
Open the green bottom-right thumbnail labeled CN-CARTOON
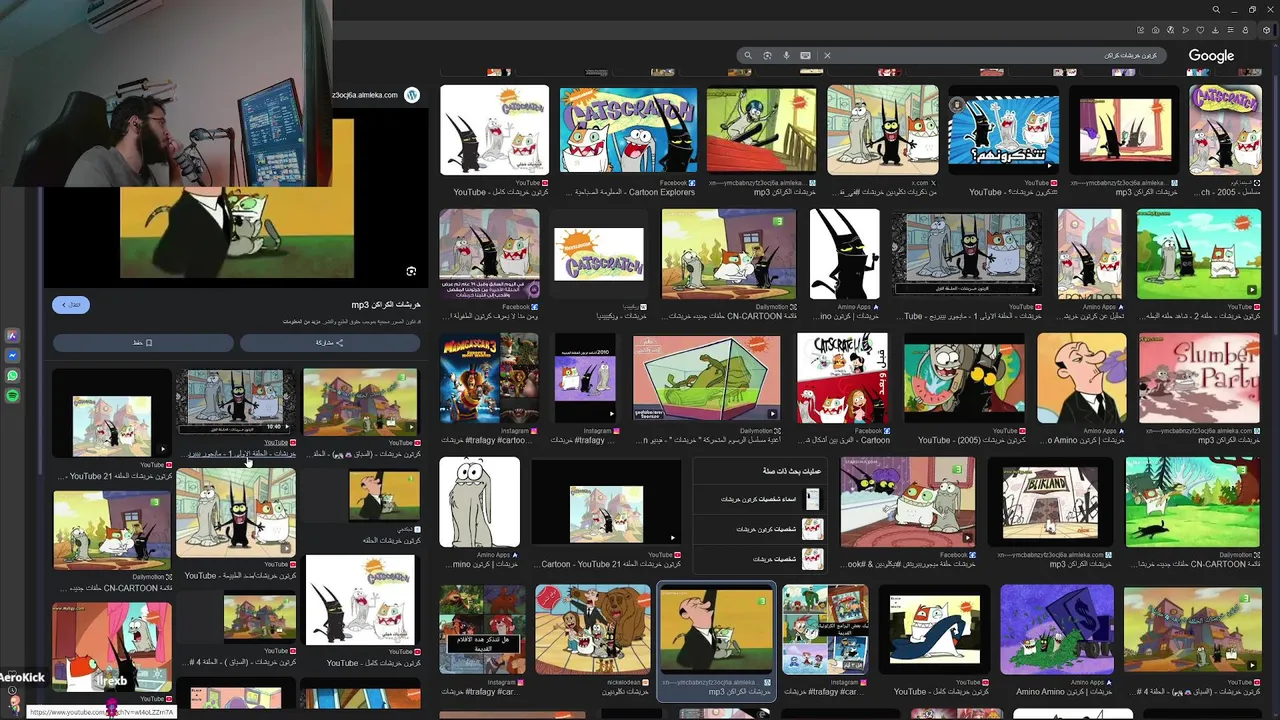pyautogui.click(x=1192, y=502)
